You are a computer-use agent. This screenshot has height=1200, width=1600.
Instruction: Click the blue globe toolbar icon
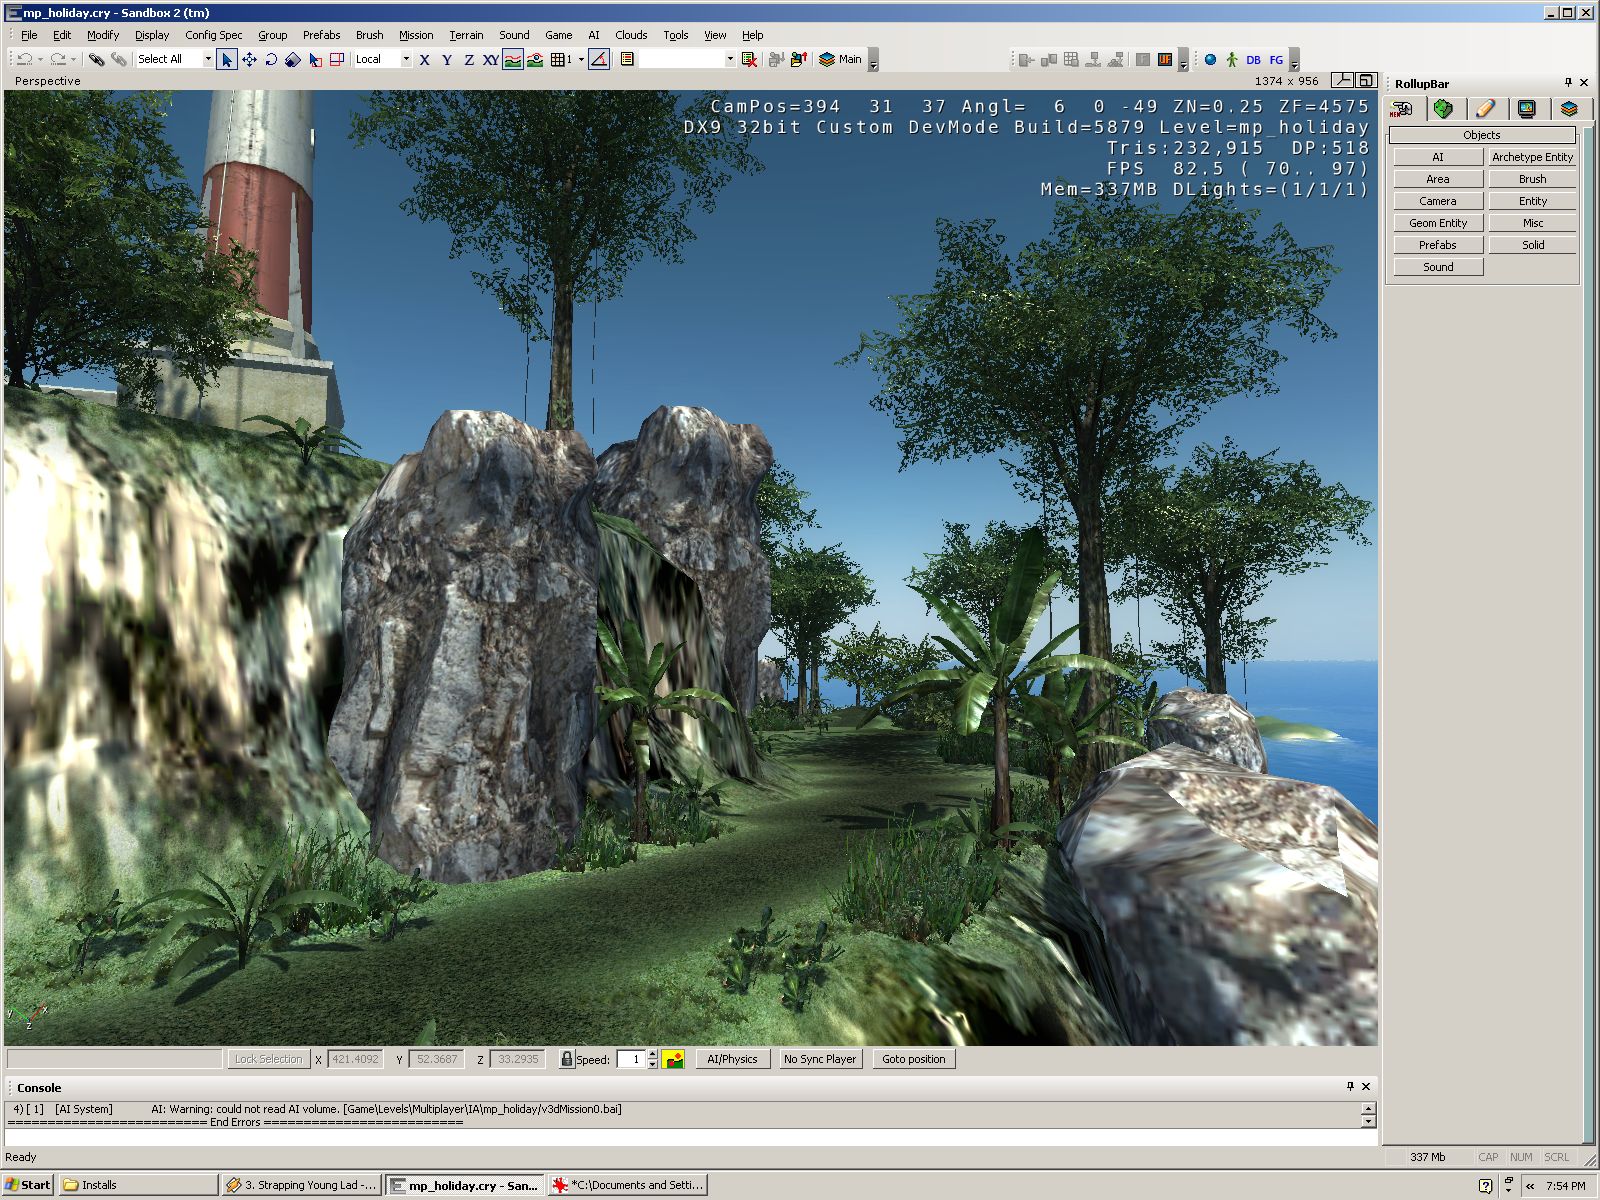[x=1210, y=60]
